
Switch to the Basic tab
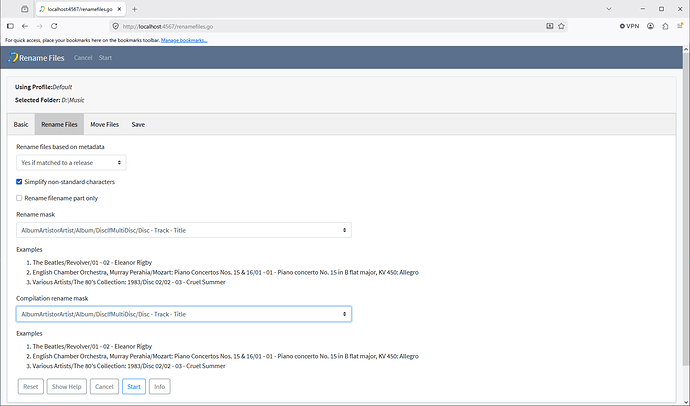click(x=21, y=124)
